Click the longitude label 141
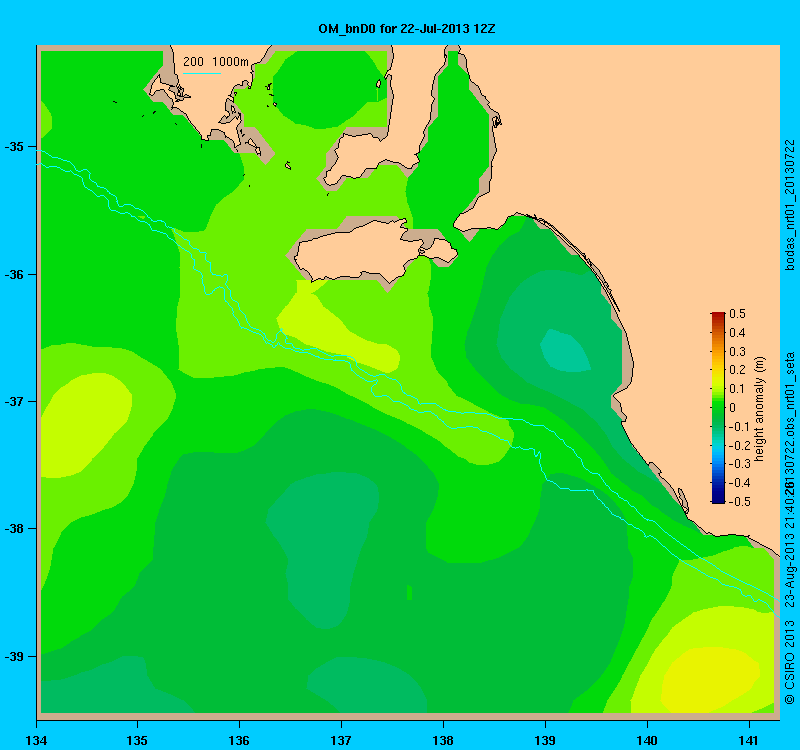The height and width of the screenshot is (750, 800). coord(749,740)
